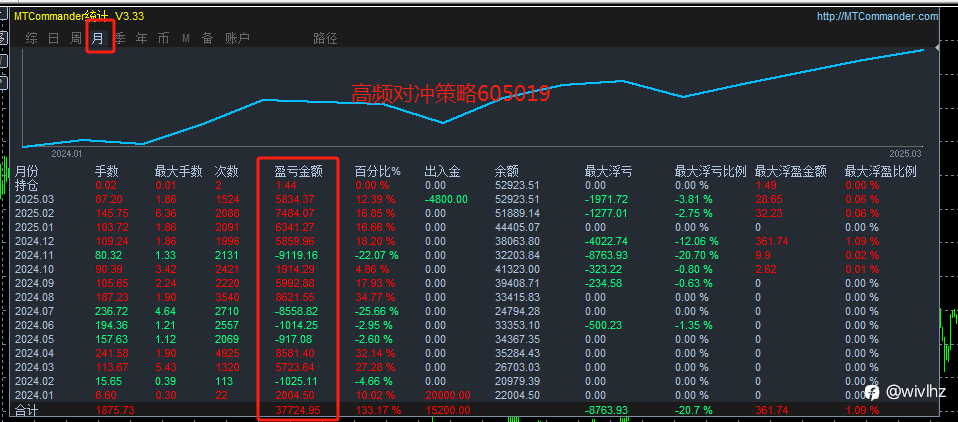This screenshot has height=422, width=958.
Task: Click the 最大手数 column header
Action: coord(178,172)
